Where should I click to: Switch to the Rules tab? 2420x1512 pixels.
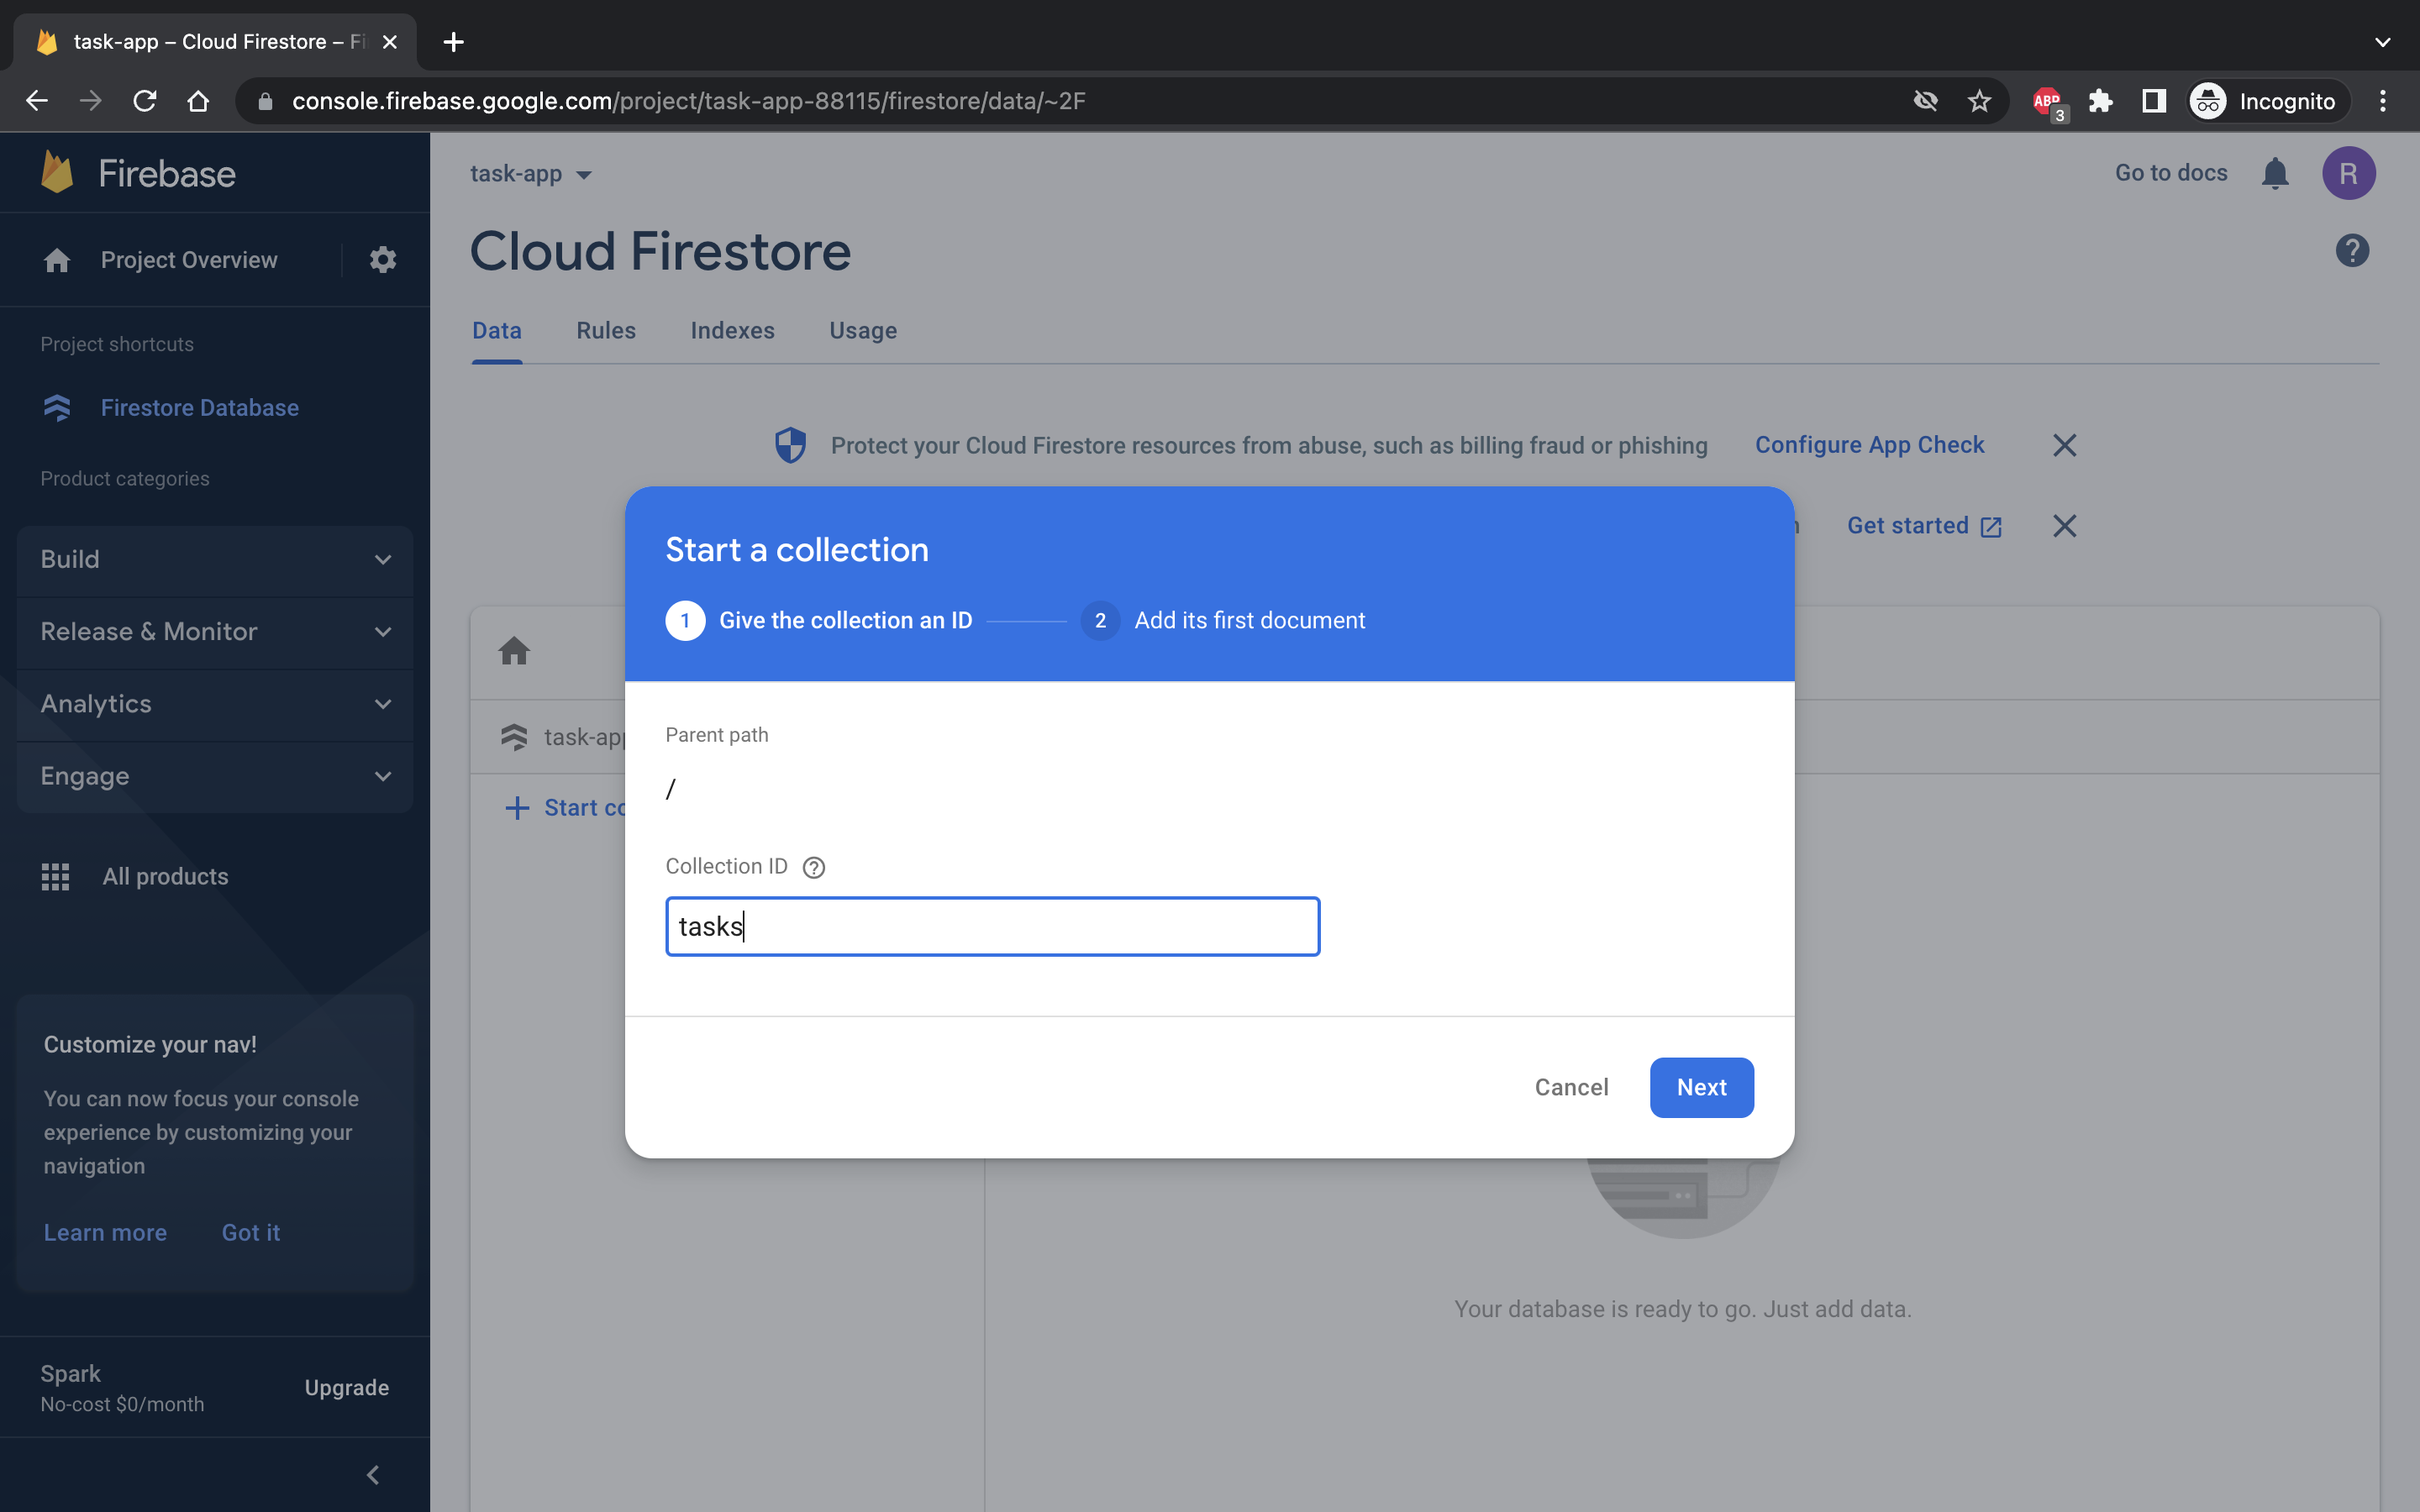click(605, 331)
